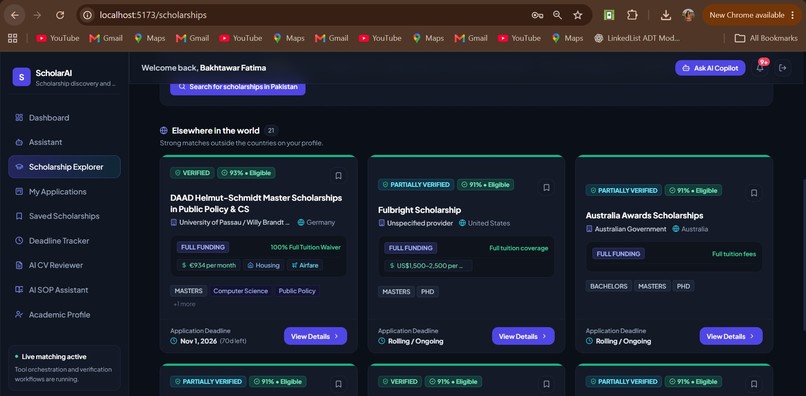Open Saved Scholarships in sidebar
Screen dimensions: 806x396
tap(64, 216)
